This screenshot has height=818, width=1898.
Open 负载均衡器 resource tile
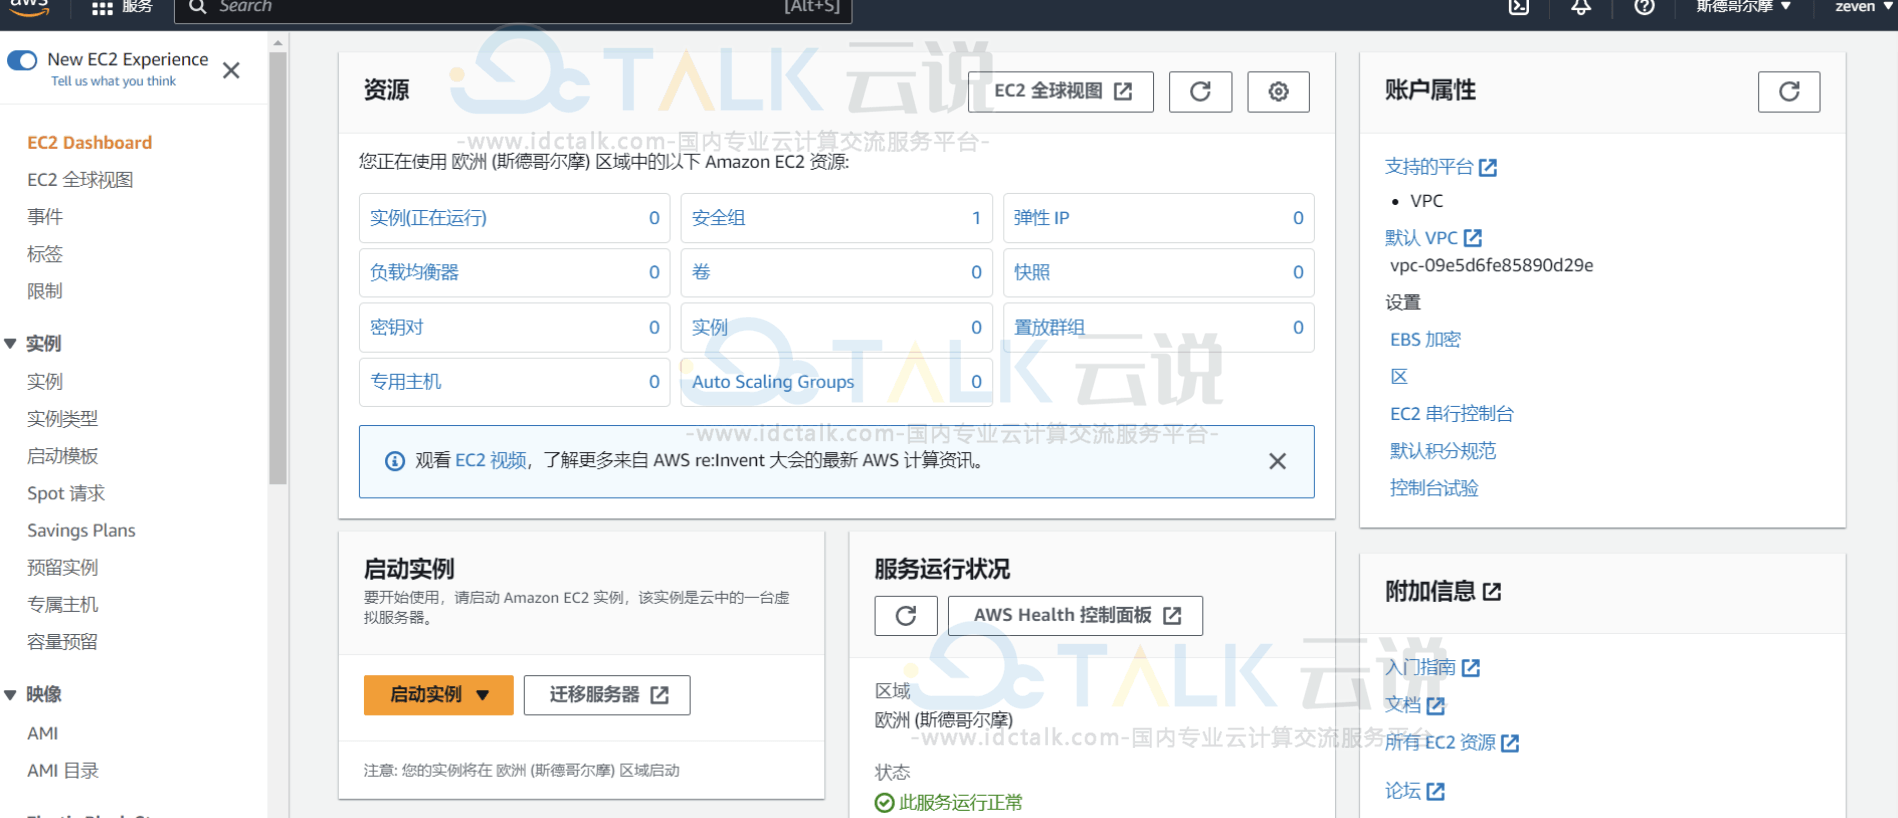pyautogui.click(x=514, y=272)
